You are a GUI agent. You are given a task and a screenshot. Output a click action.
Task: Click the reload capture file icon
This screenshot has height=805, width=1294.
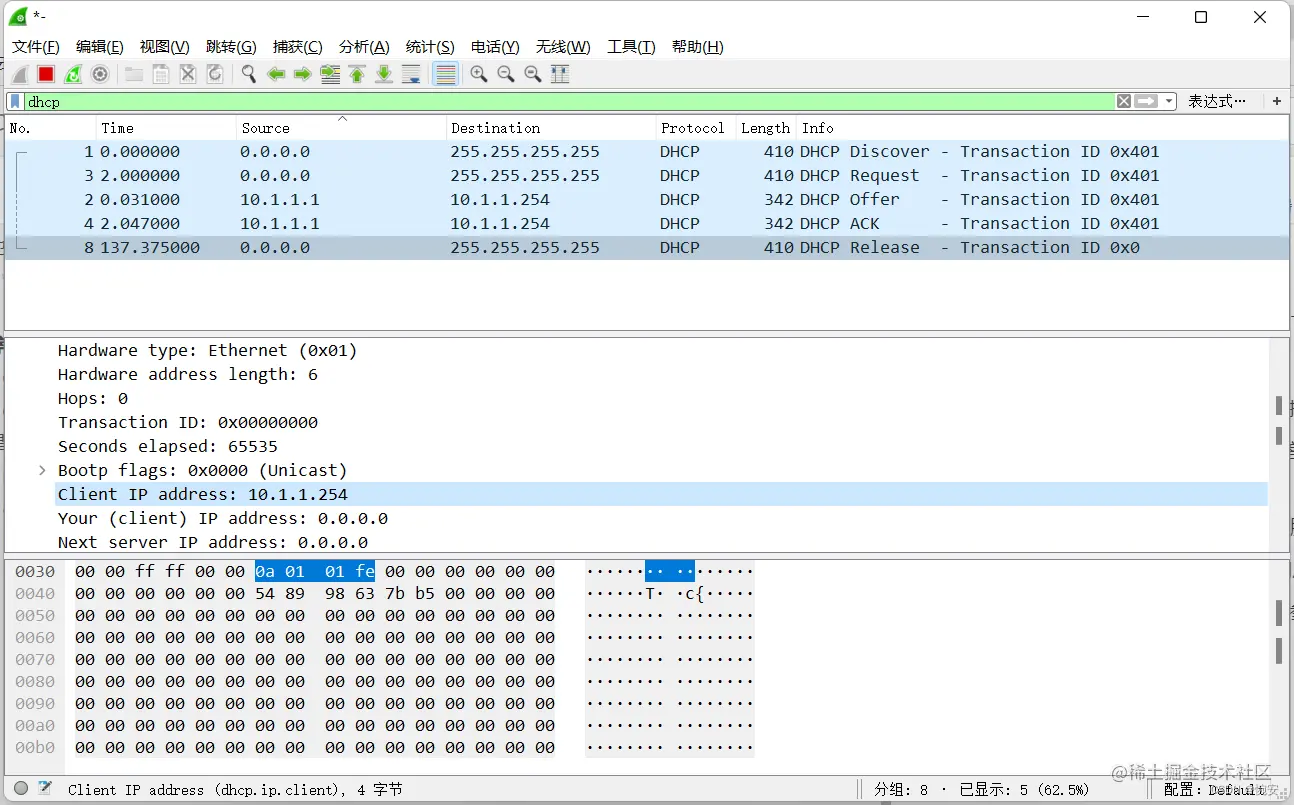(x=214, y=74)
